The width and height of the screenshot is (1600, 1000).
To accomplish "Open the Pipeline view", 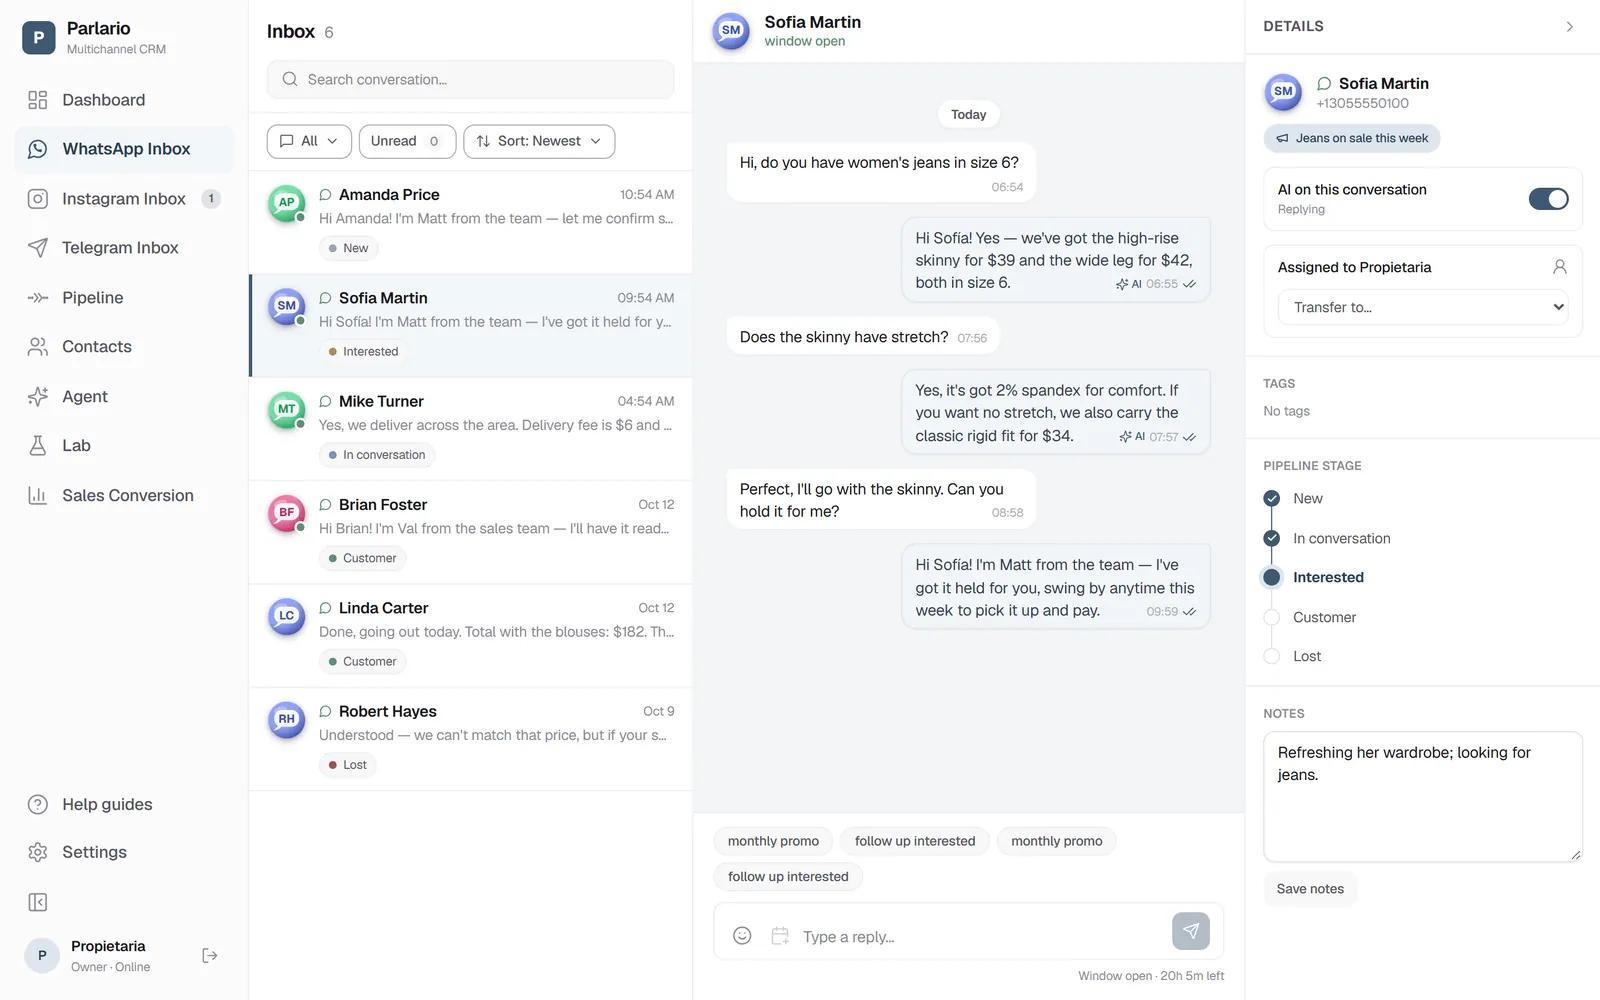I will tap(124, 298).
